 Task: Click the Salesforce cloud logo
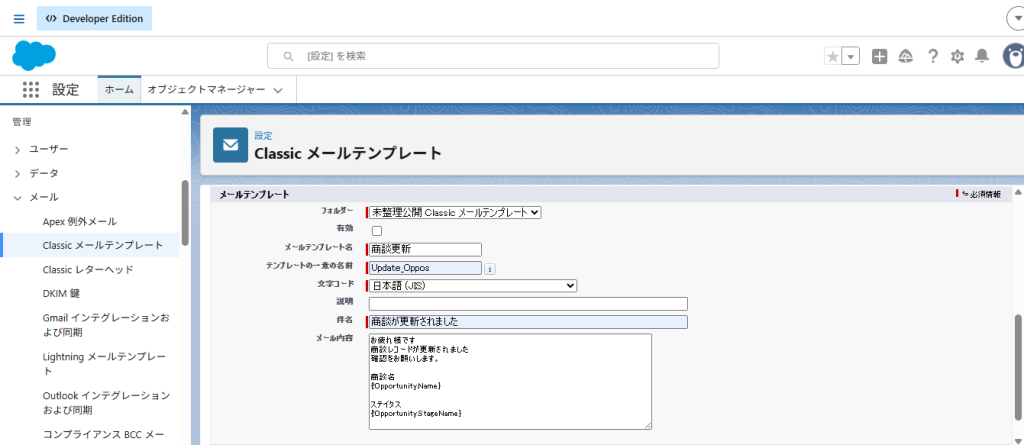tap(33, 56)
